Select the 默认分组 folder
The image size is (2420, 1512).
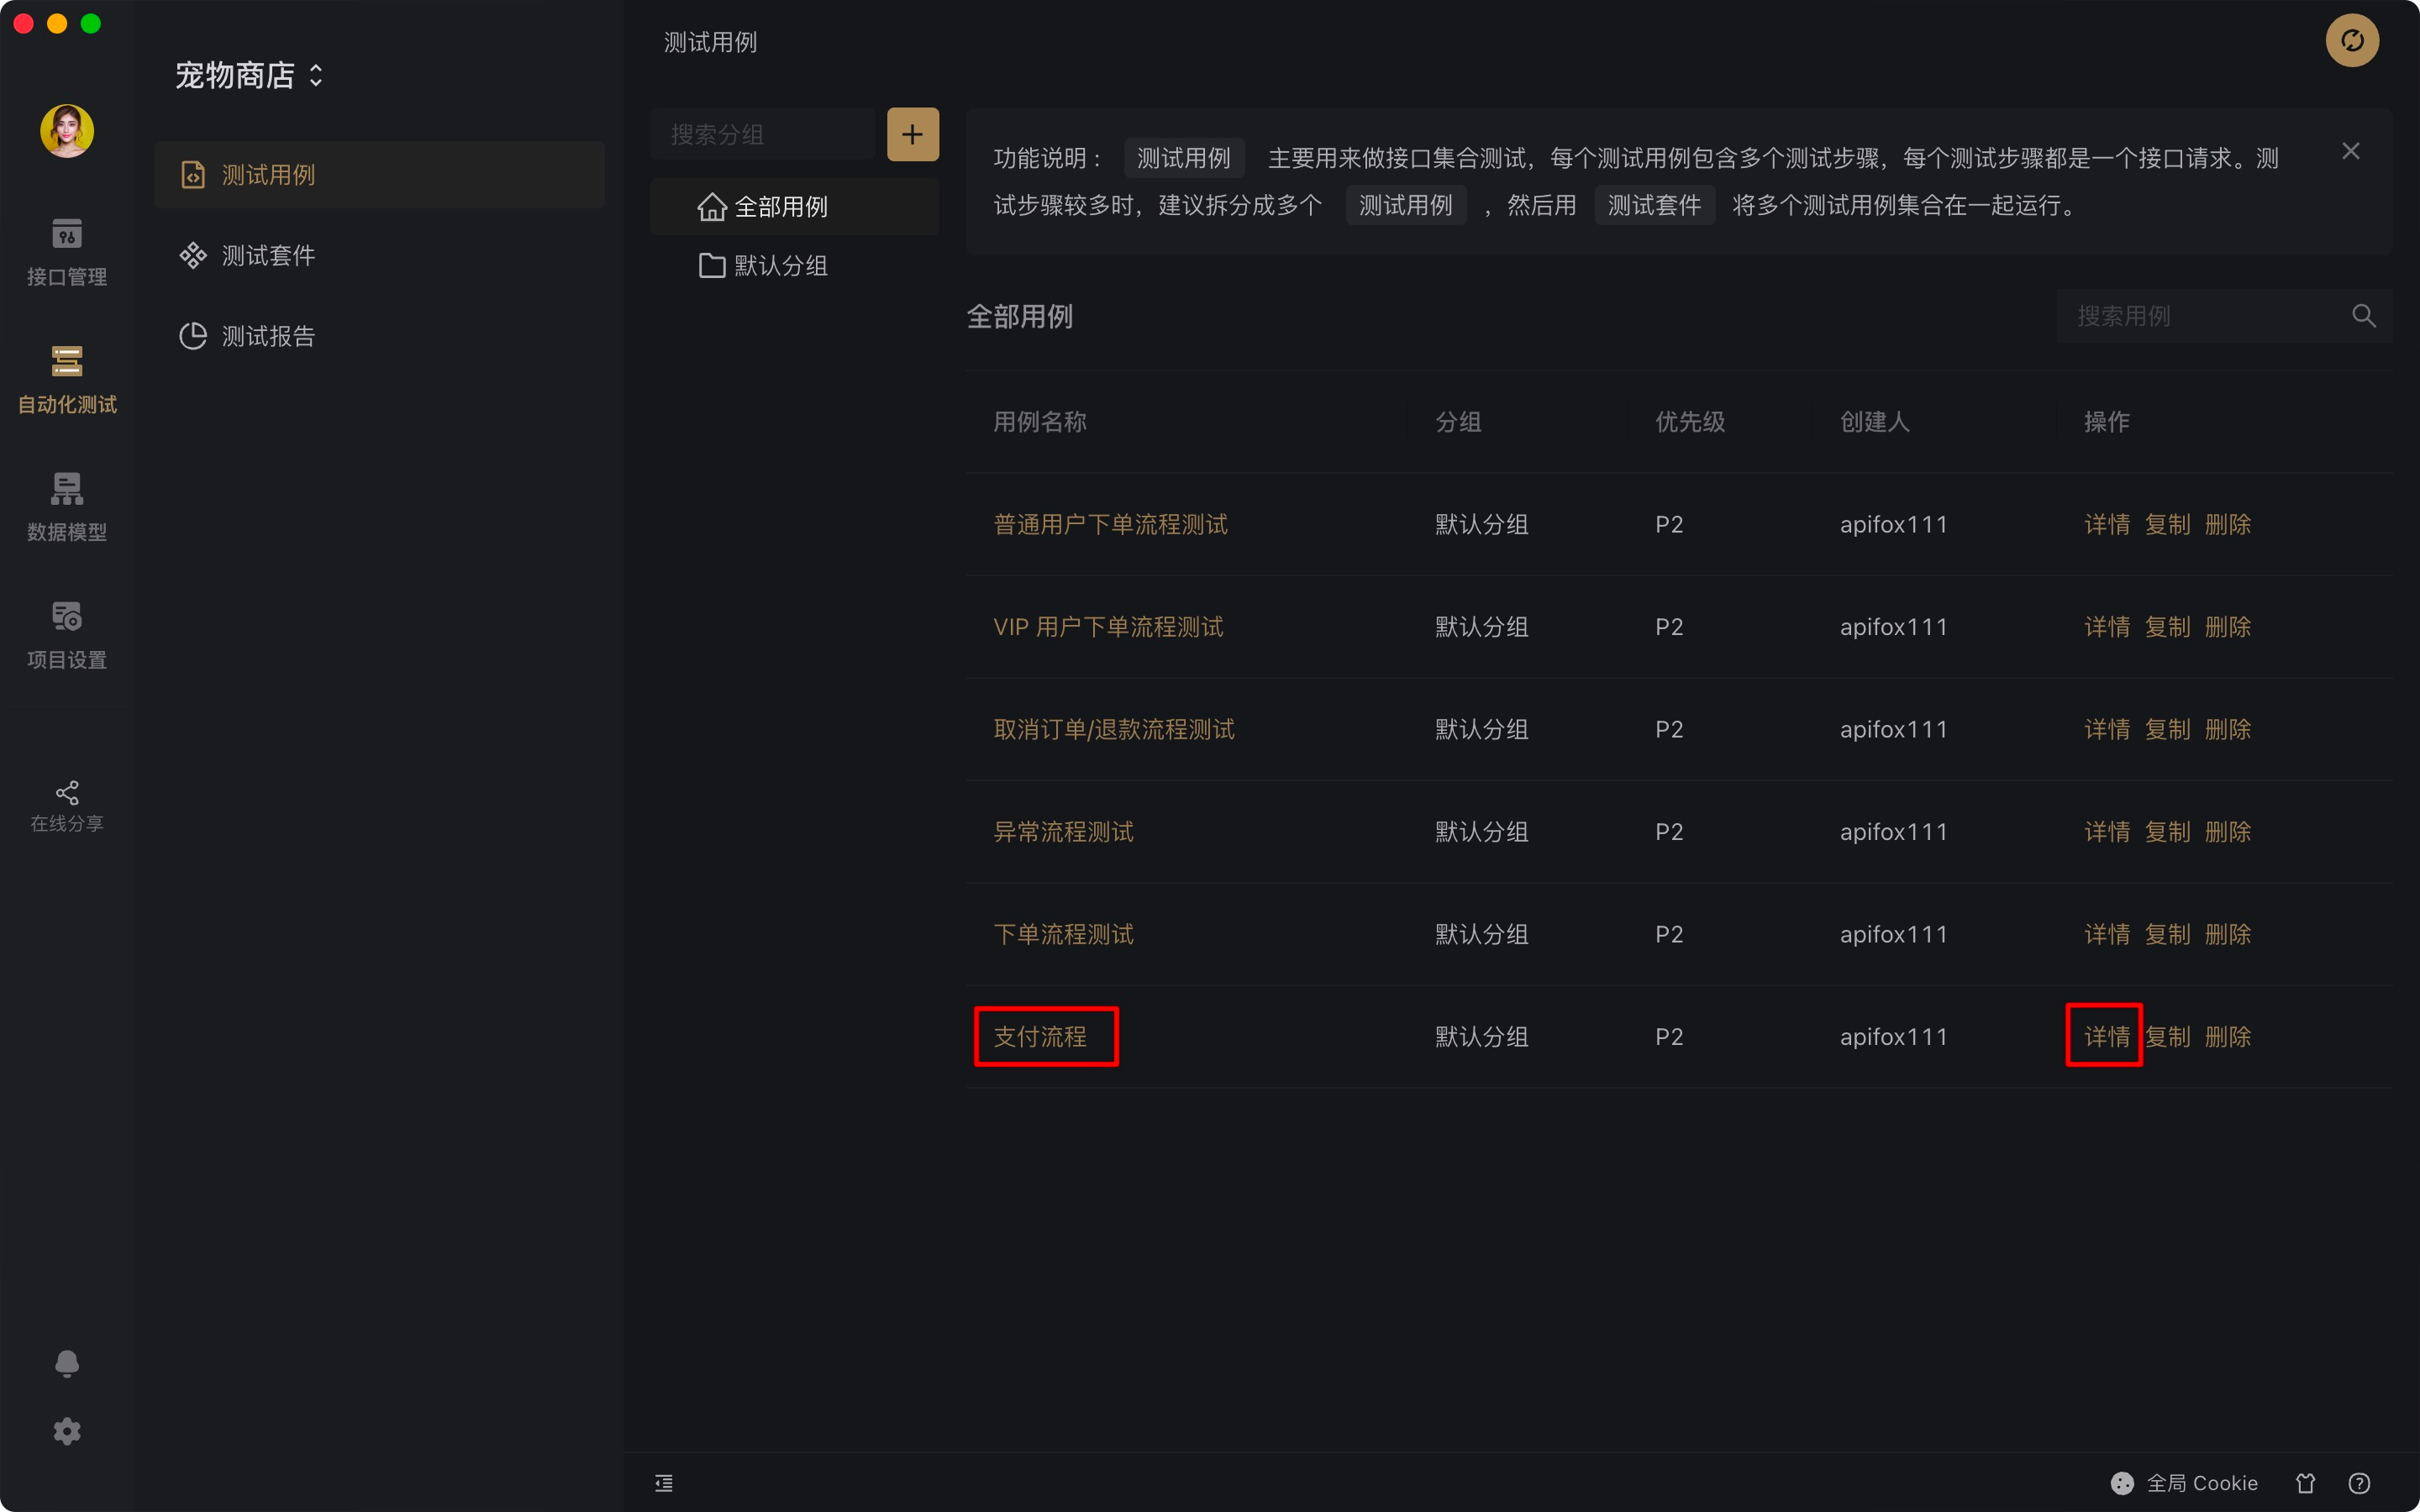click(x=780, y=266)
